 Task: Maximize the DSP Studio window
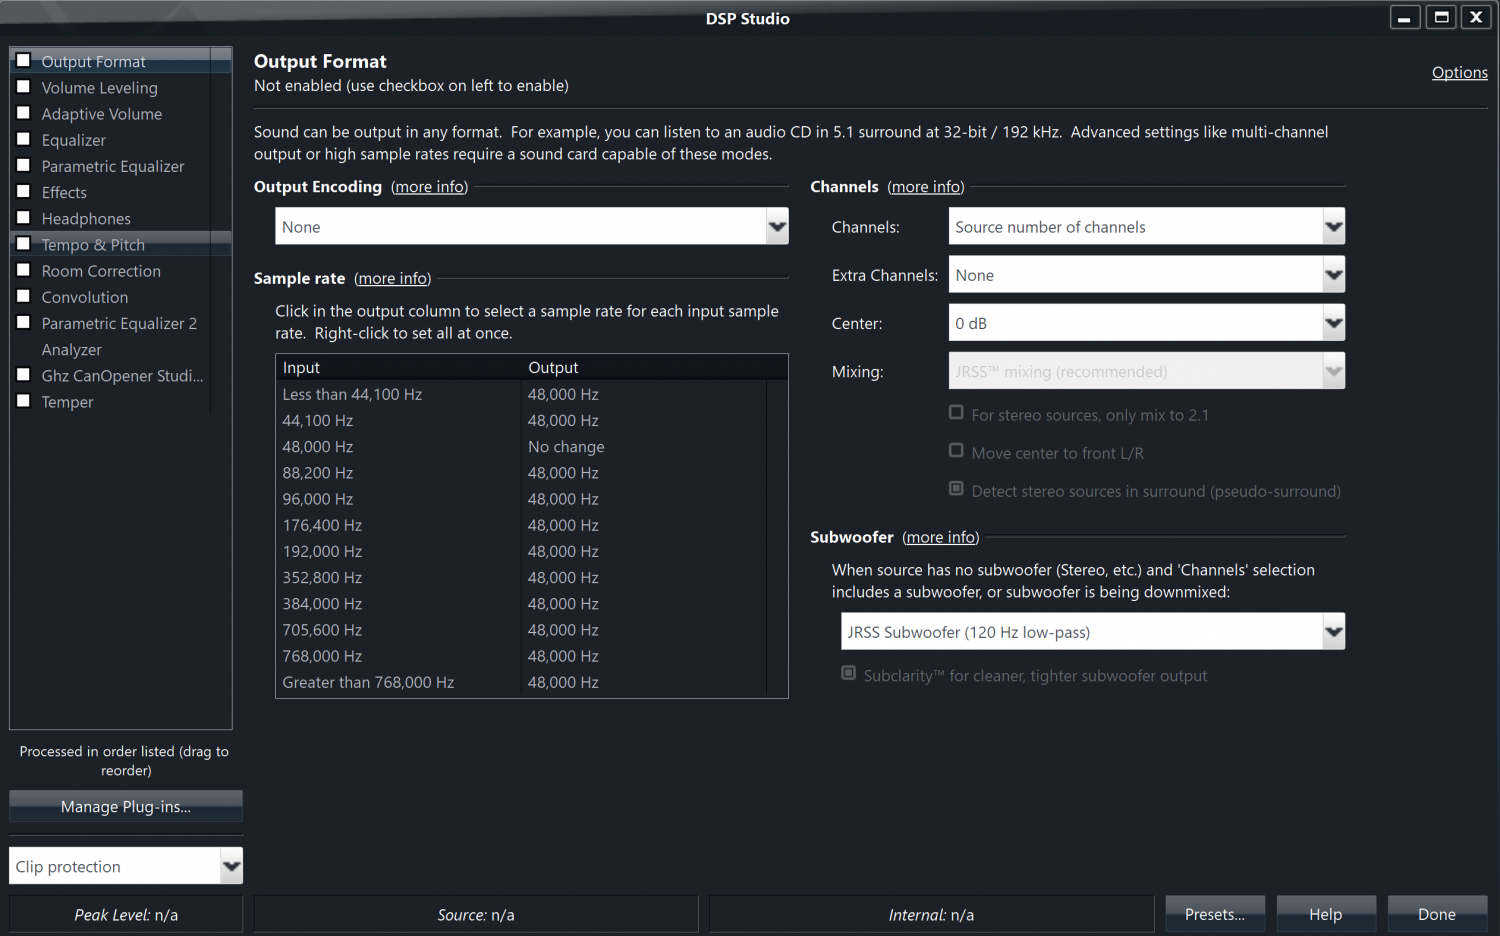pos(1441,17)
